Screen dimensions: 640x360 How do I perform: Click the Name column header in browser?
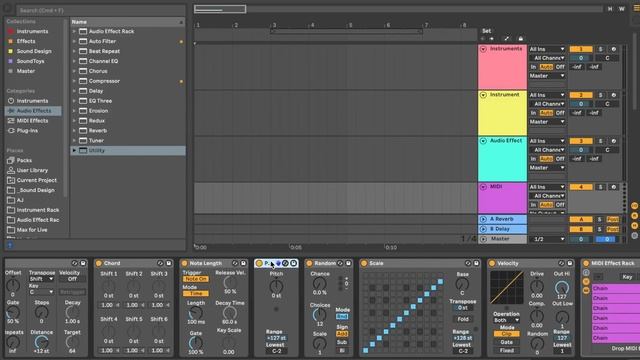coord(128,22)
